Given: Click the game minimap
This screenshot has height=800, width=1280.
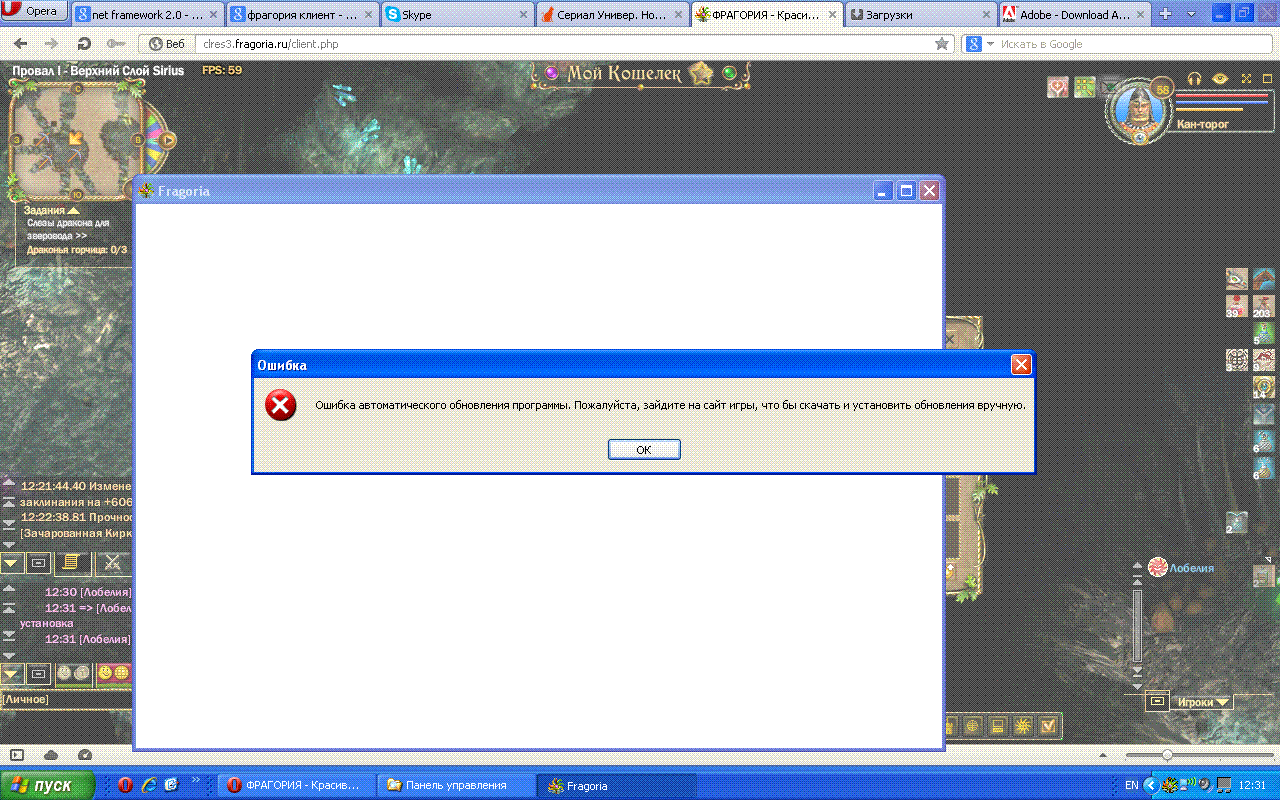Looking at the screenshot, I should click(x=76, y=140).
